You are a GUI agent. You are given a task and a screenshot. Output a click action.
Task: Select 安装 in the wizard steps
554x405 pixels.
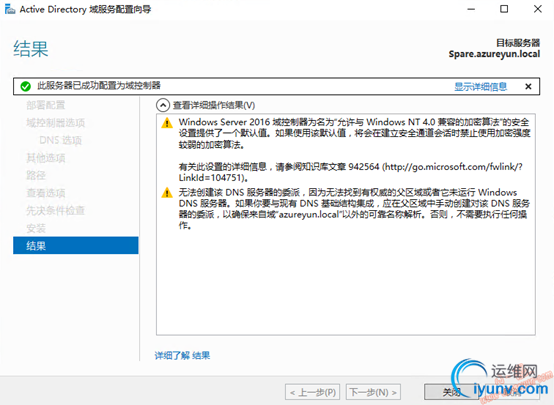pyautogui.click(x=36, y=228)
